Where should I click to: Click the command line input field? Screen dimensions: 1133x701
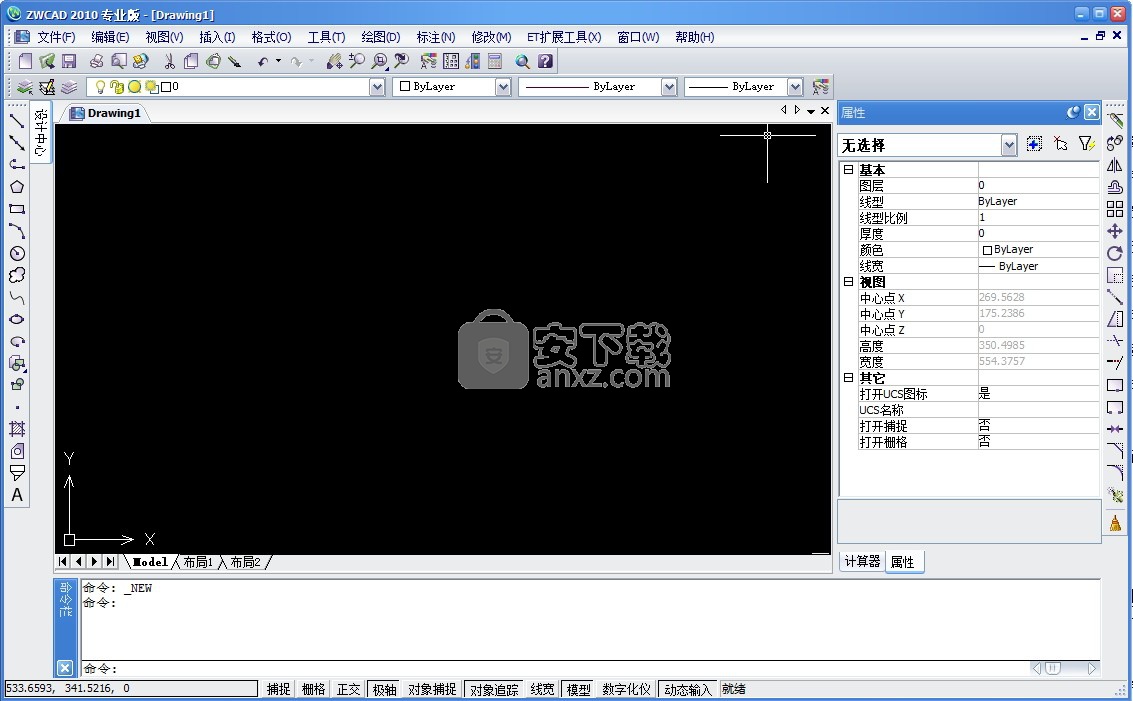click(556, 668)
